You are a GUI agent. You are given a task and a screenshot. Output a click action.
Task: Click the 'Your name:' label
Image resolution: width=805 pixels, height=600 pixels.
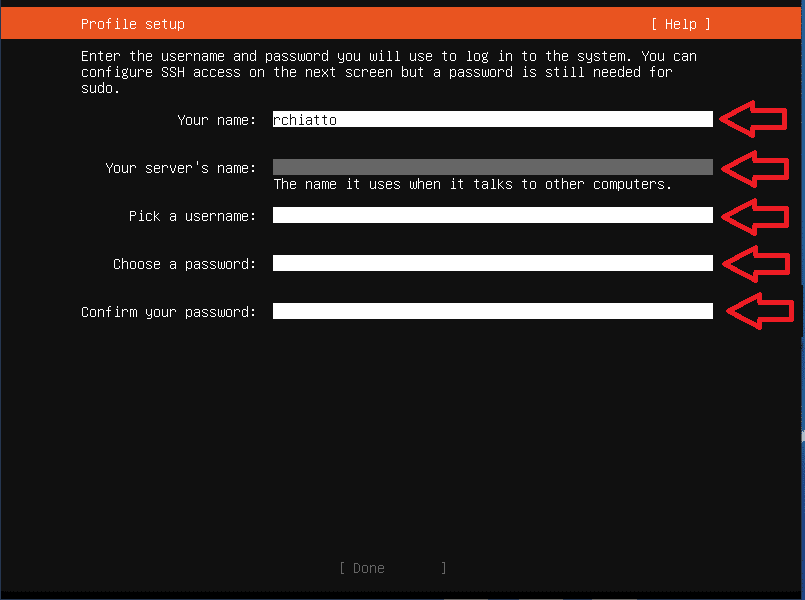pos(216,120)
